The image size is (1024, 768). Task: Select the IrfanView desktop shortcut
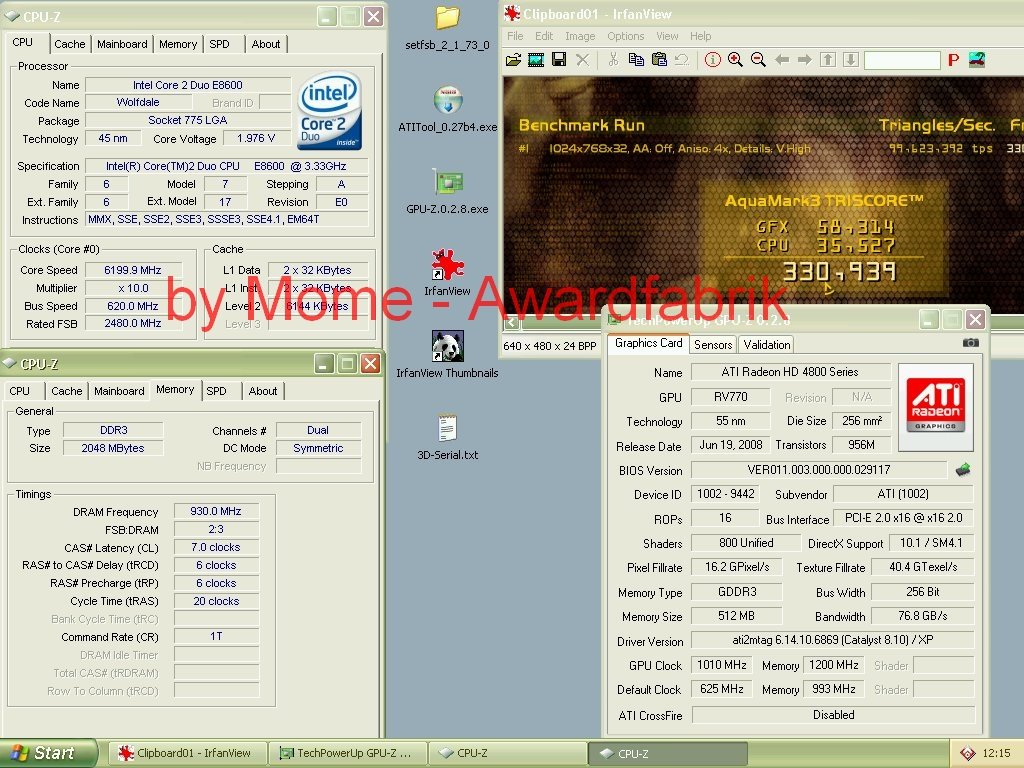pyautogui.click(x=447, y=273)
